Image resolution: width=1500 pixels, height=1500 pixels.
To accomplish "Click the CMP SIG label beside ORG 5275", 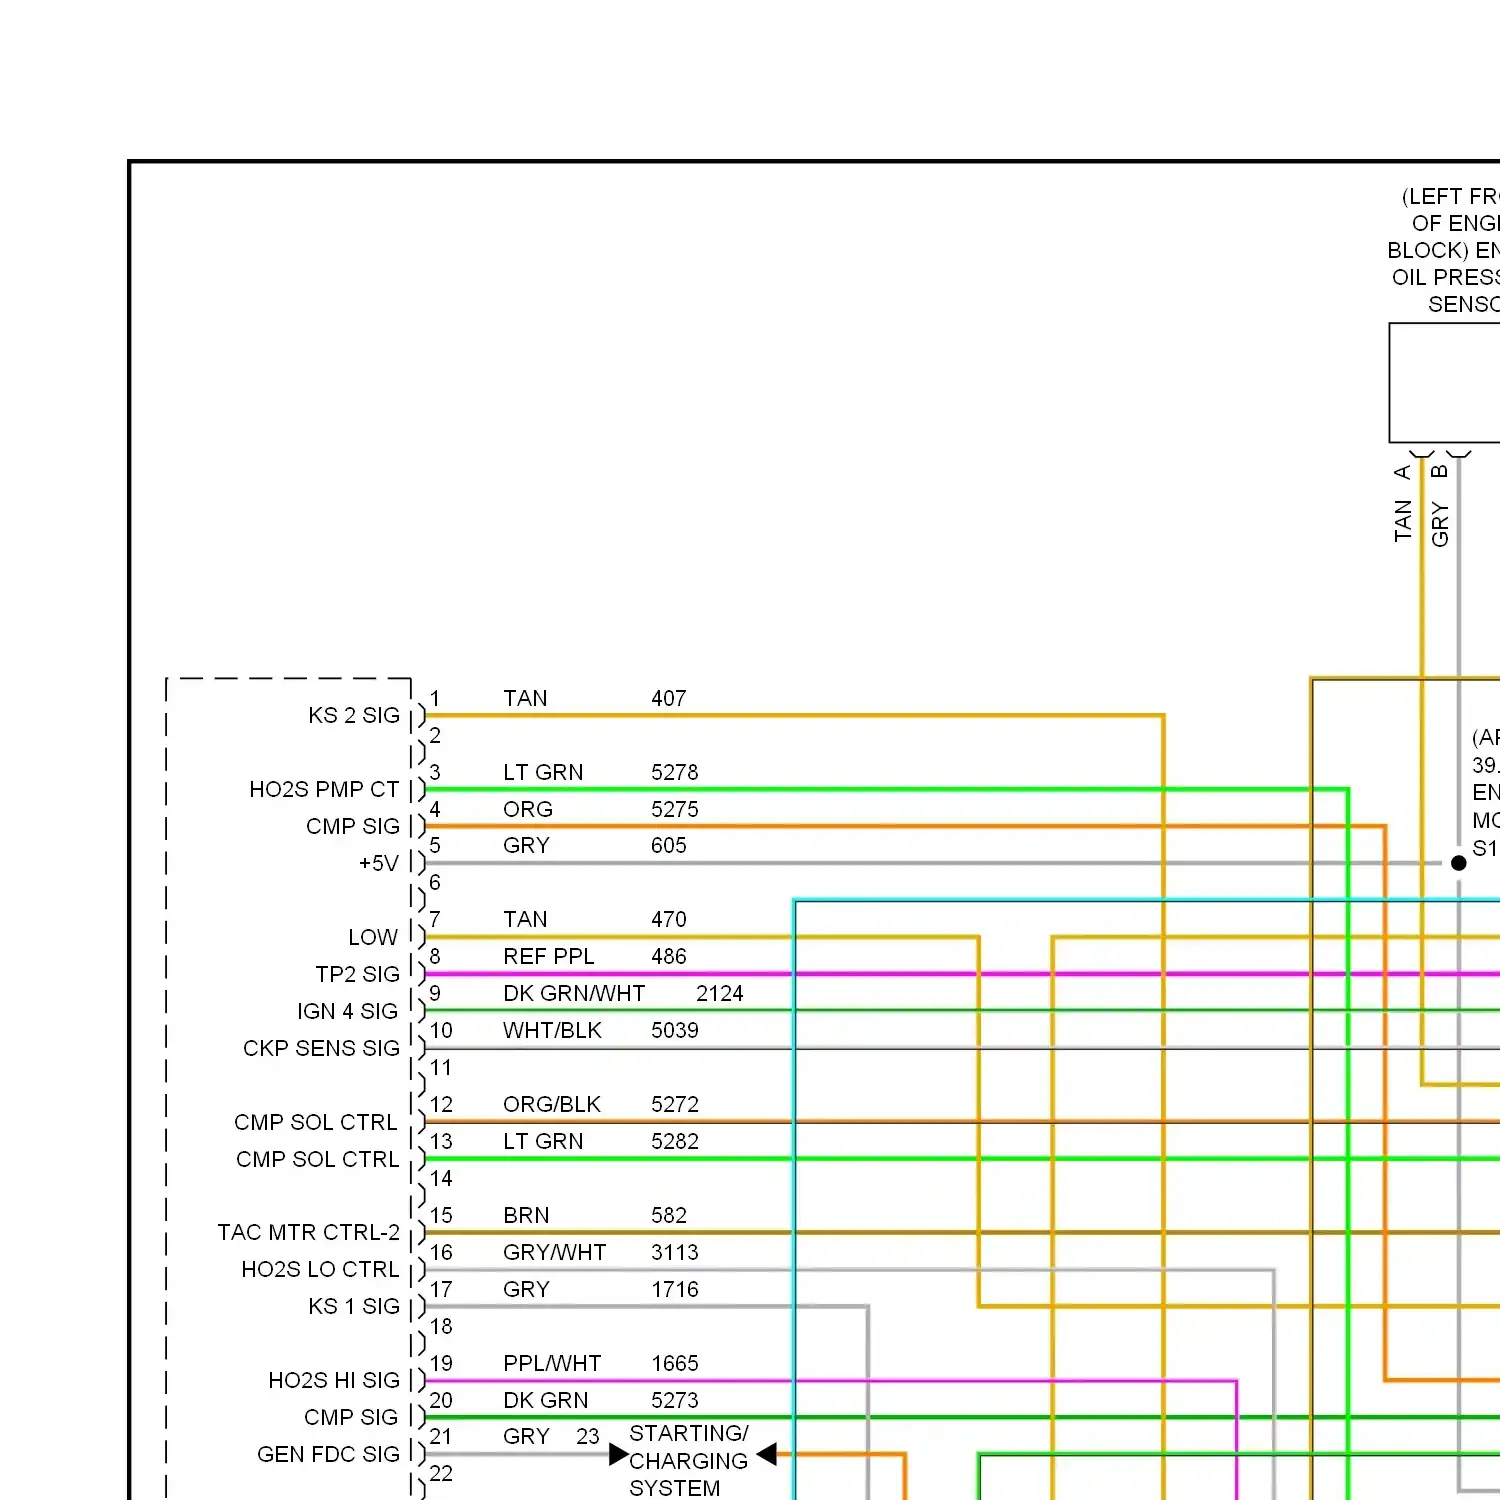I will pyautogui.click(x=353, y=826).
